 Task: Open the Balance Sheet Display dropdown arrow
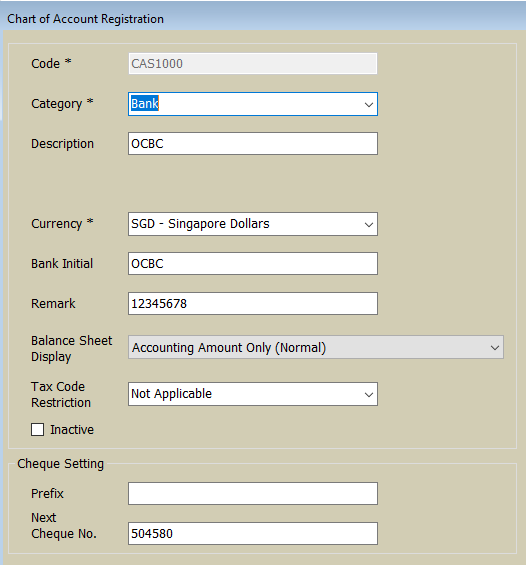(495, 348)
